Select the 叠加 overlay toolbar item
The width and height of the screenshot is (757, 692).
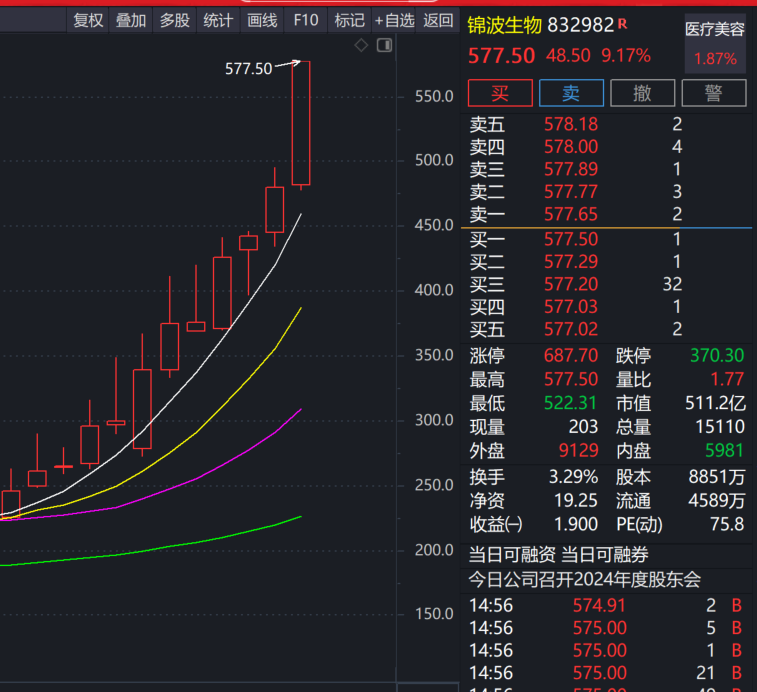click(131, 20)
